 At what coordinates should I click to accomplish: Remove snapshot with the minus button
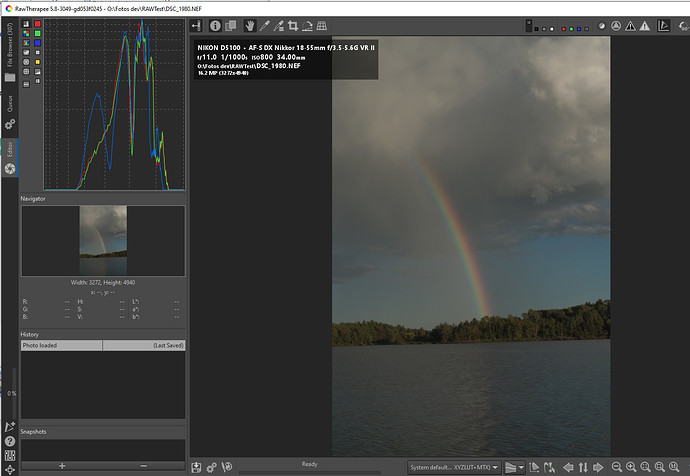pos(144,466)
